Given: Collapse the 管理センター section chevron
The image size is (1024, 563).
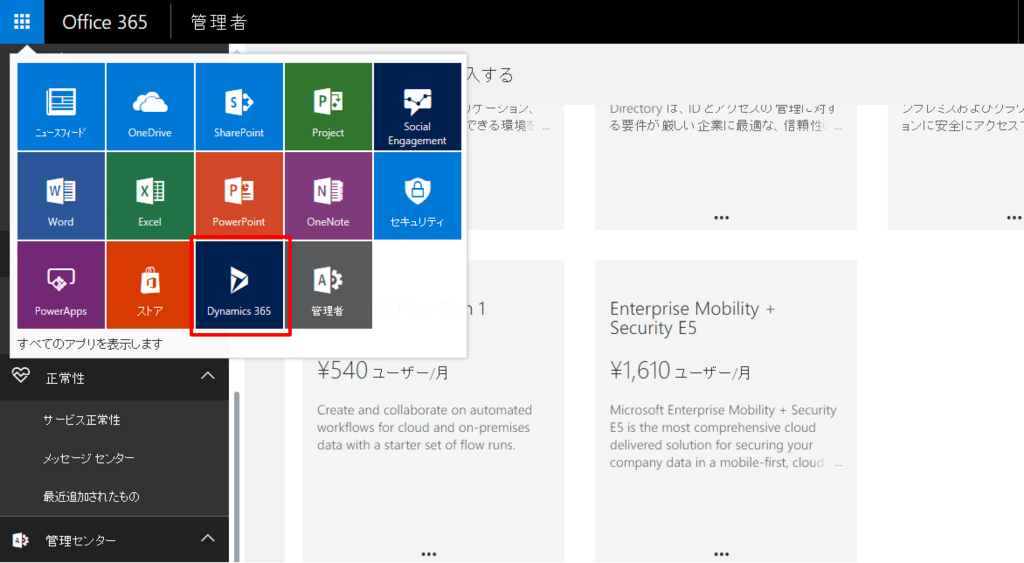Looking at the screenshot, I should pos(208,538).
